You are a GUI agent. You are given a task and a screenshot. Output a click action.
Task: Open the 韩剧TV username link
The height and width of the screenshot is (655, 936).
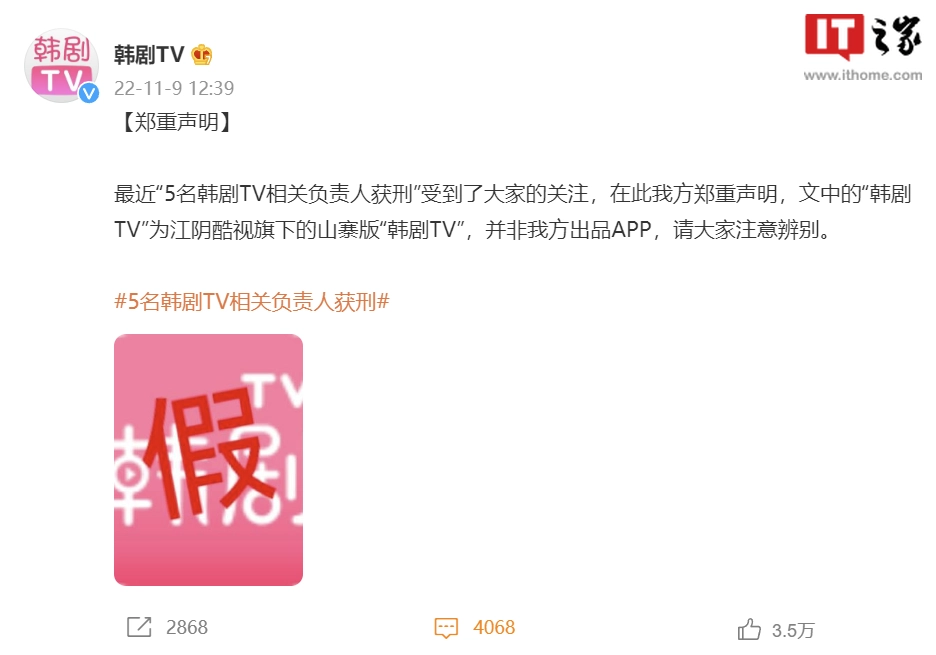149,55
